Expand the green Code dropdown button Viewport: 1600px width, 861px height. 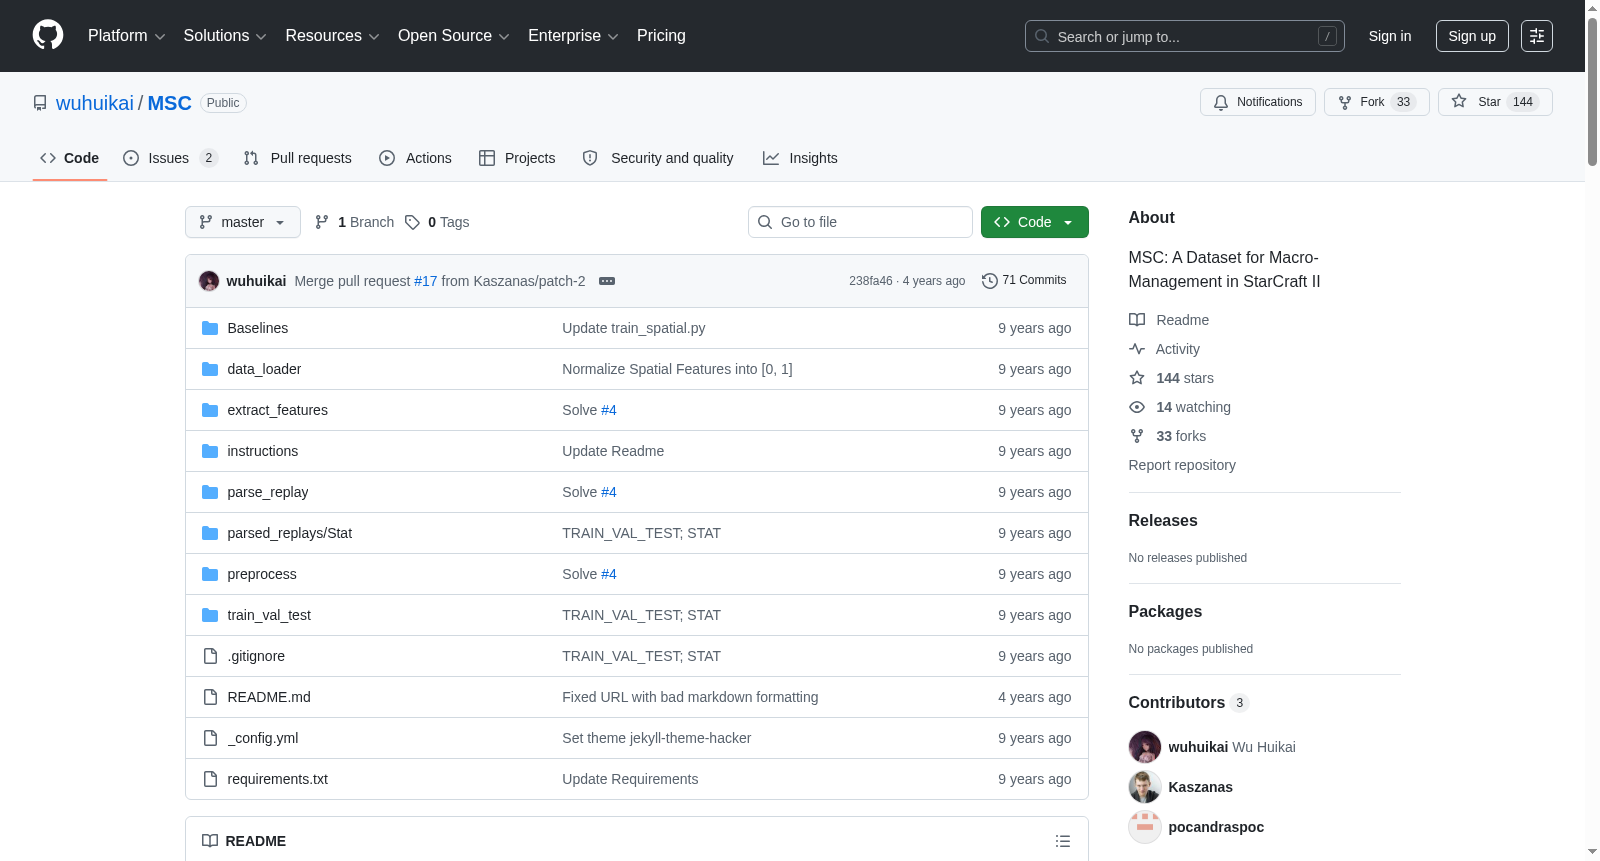tap(1035, 222)
